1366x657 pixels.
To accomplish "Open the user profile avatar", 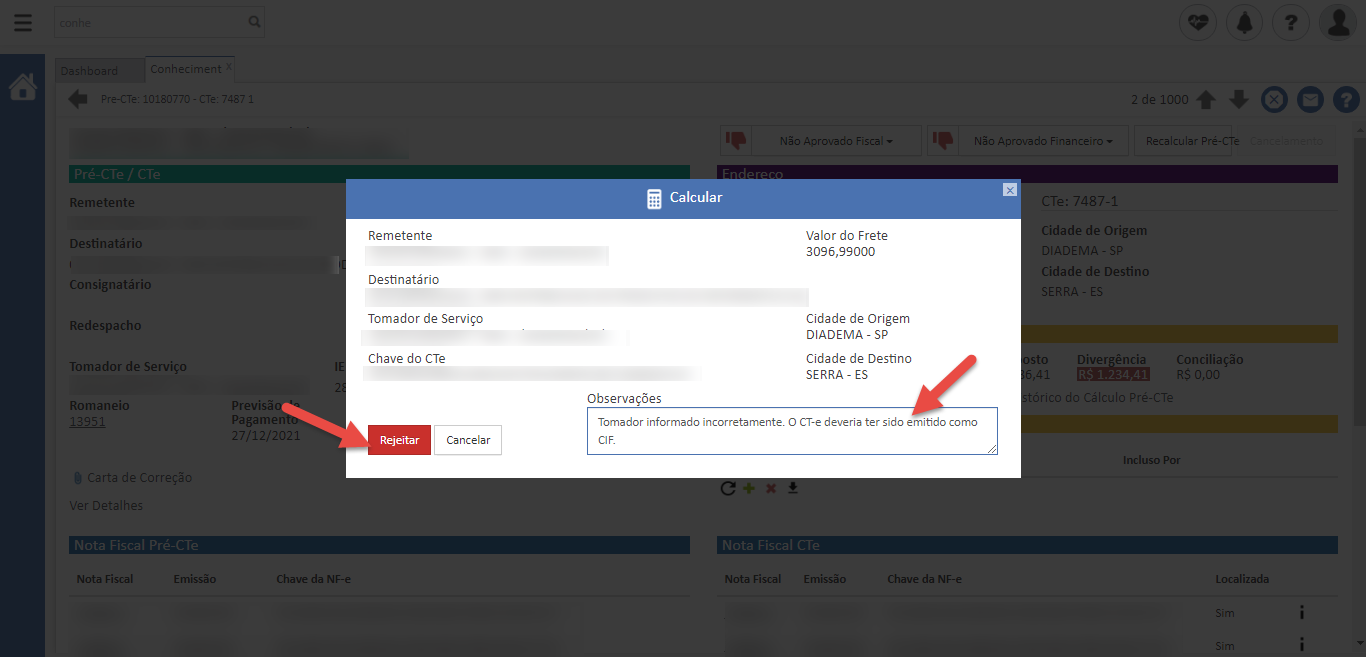I will tap(1338, 22).
